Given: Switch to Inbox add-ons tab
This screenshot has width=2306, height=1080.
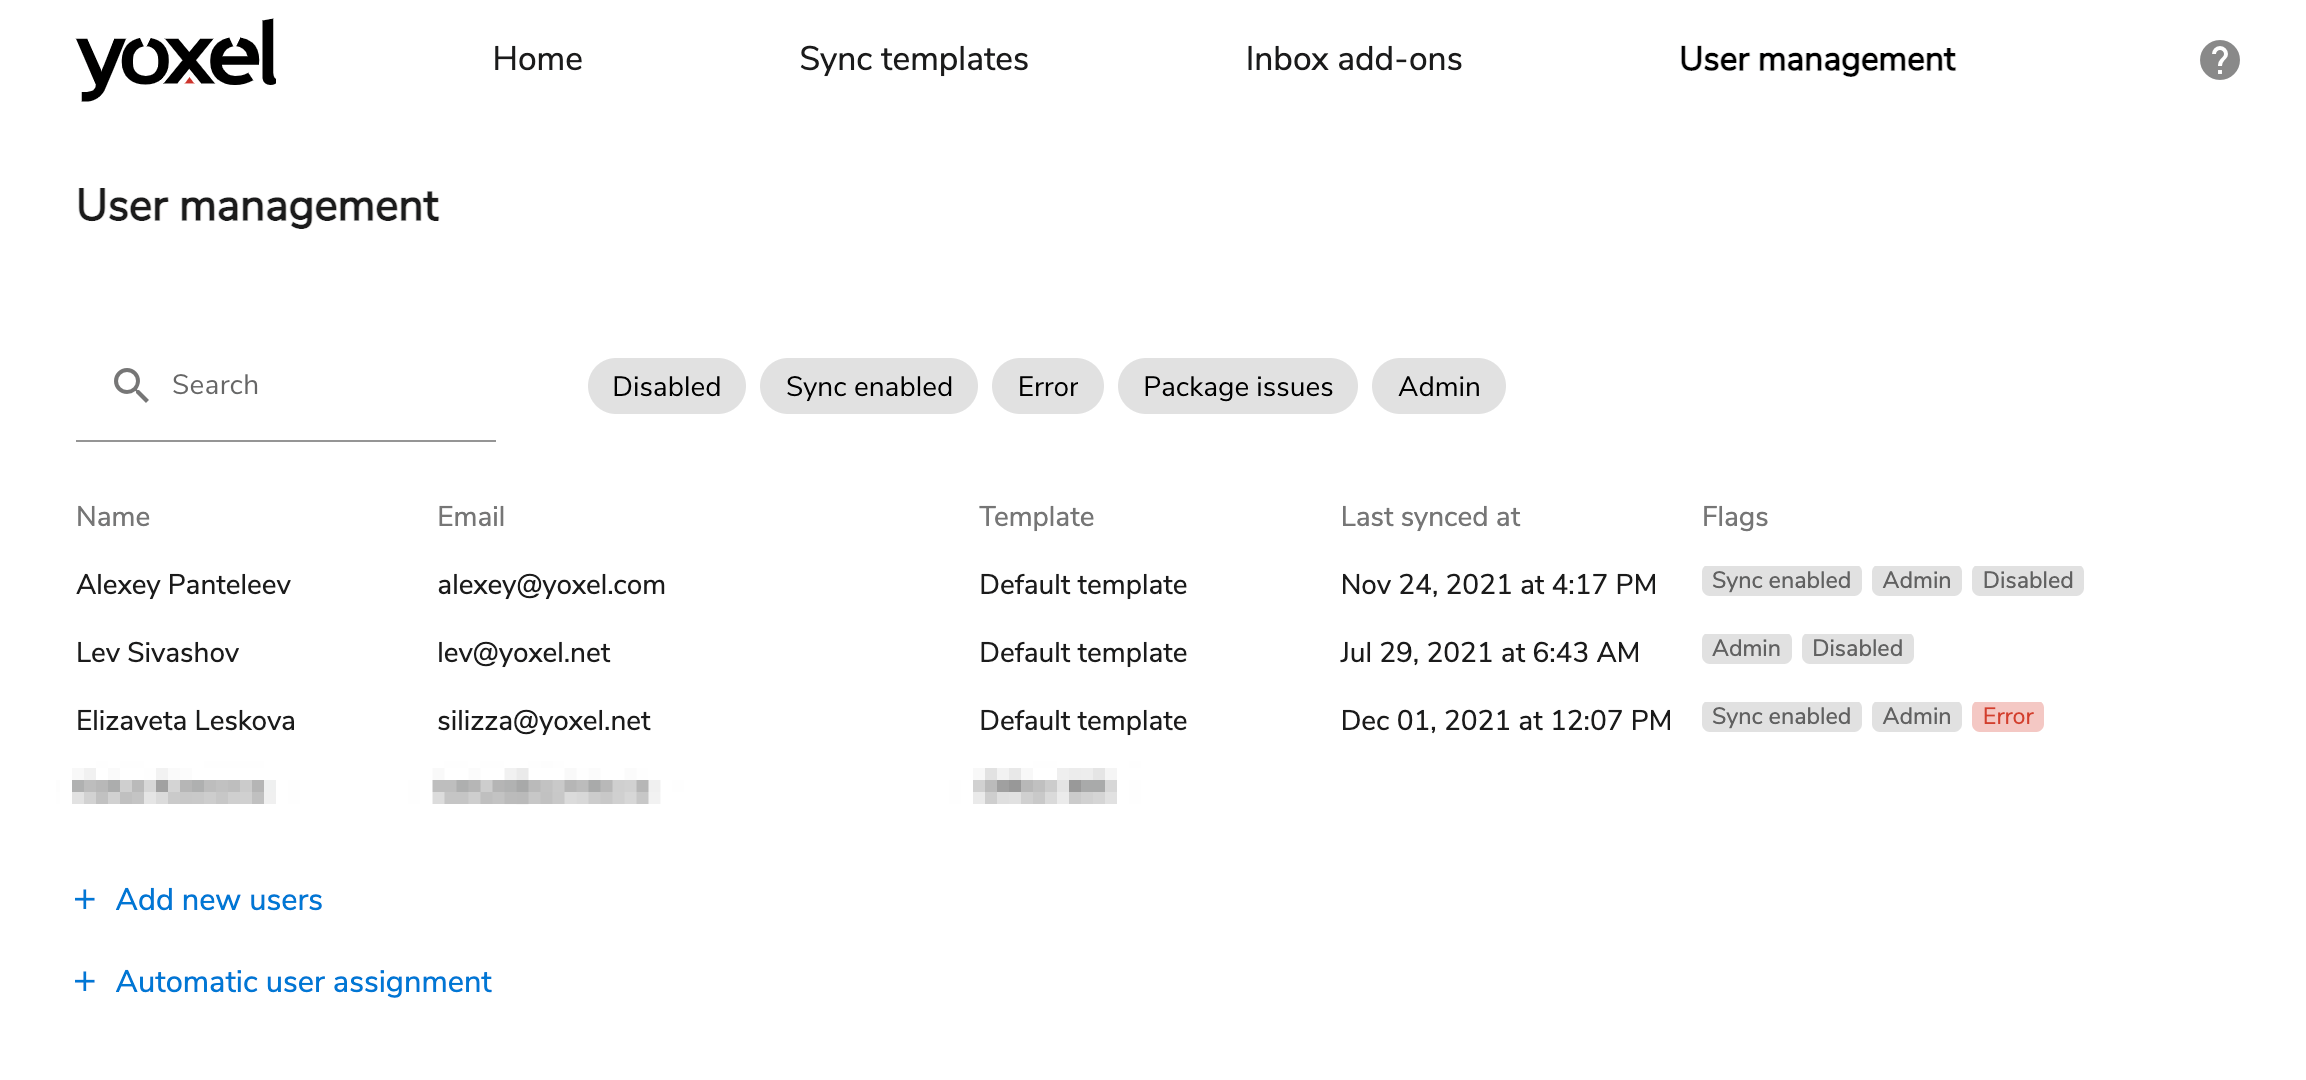Looking at the screenshot, I should pyautogui.click(x=1353, y=59).
